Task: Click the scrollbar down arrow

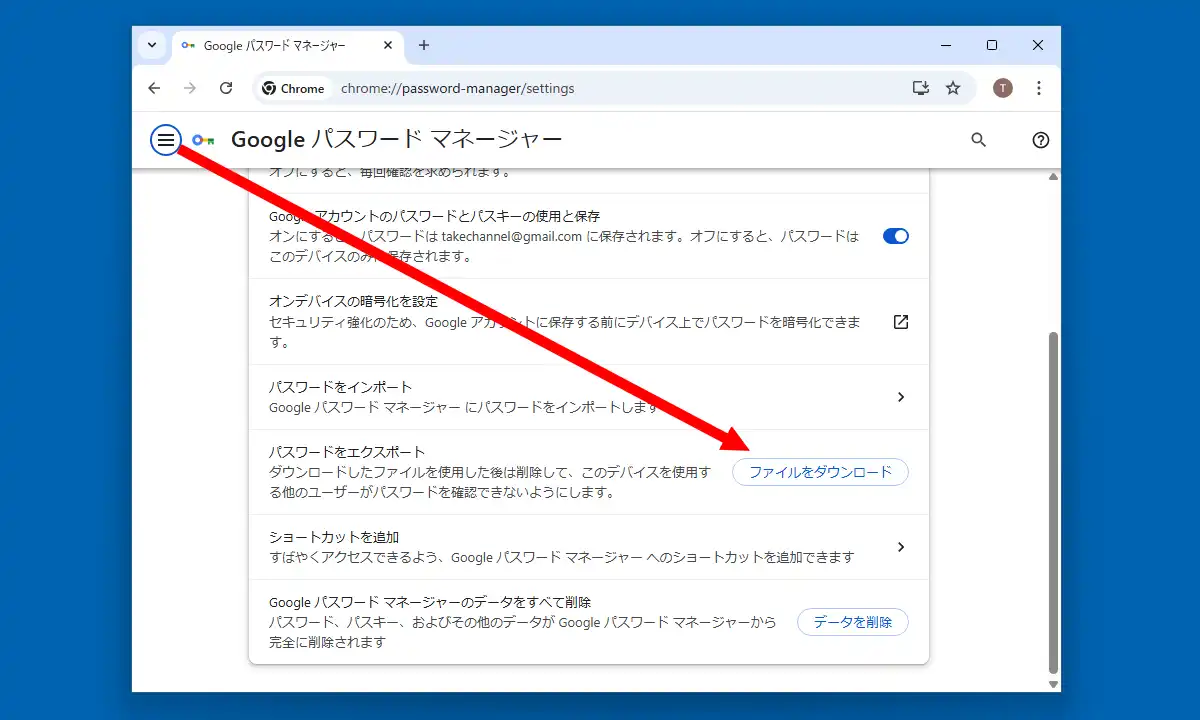Action: click(1053, 684)
